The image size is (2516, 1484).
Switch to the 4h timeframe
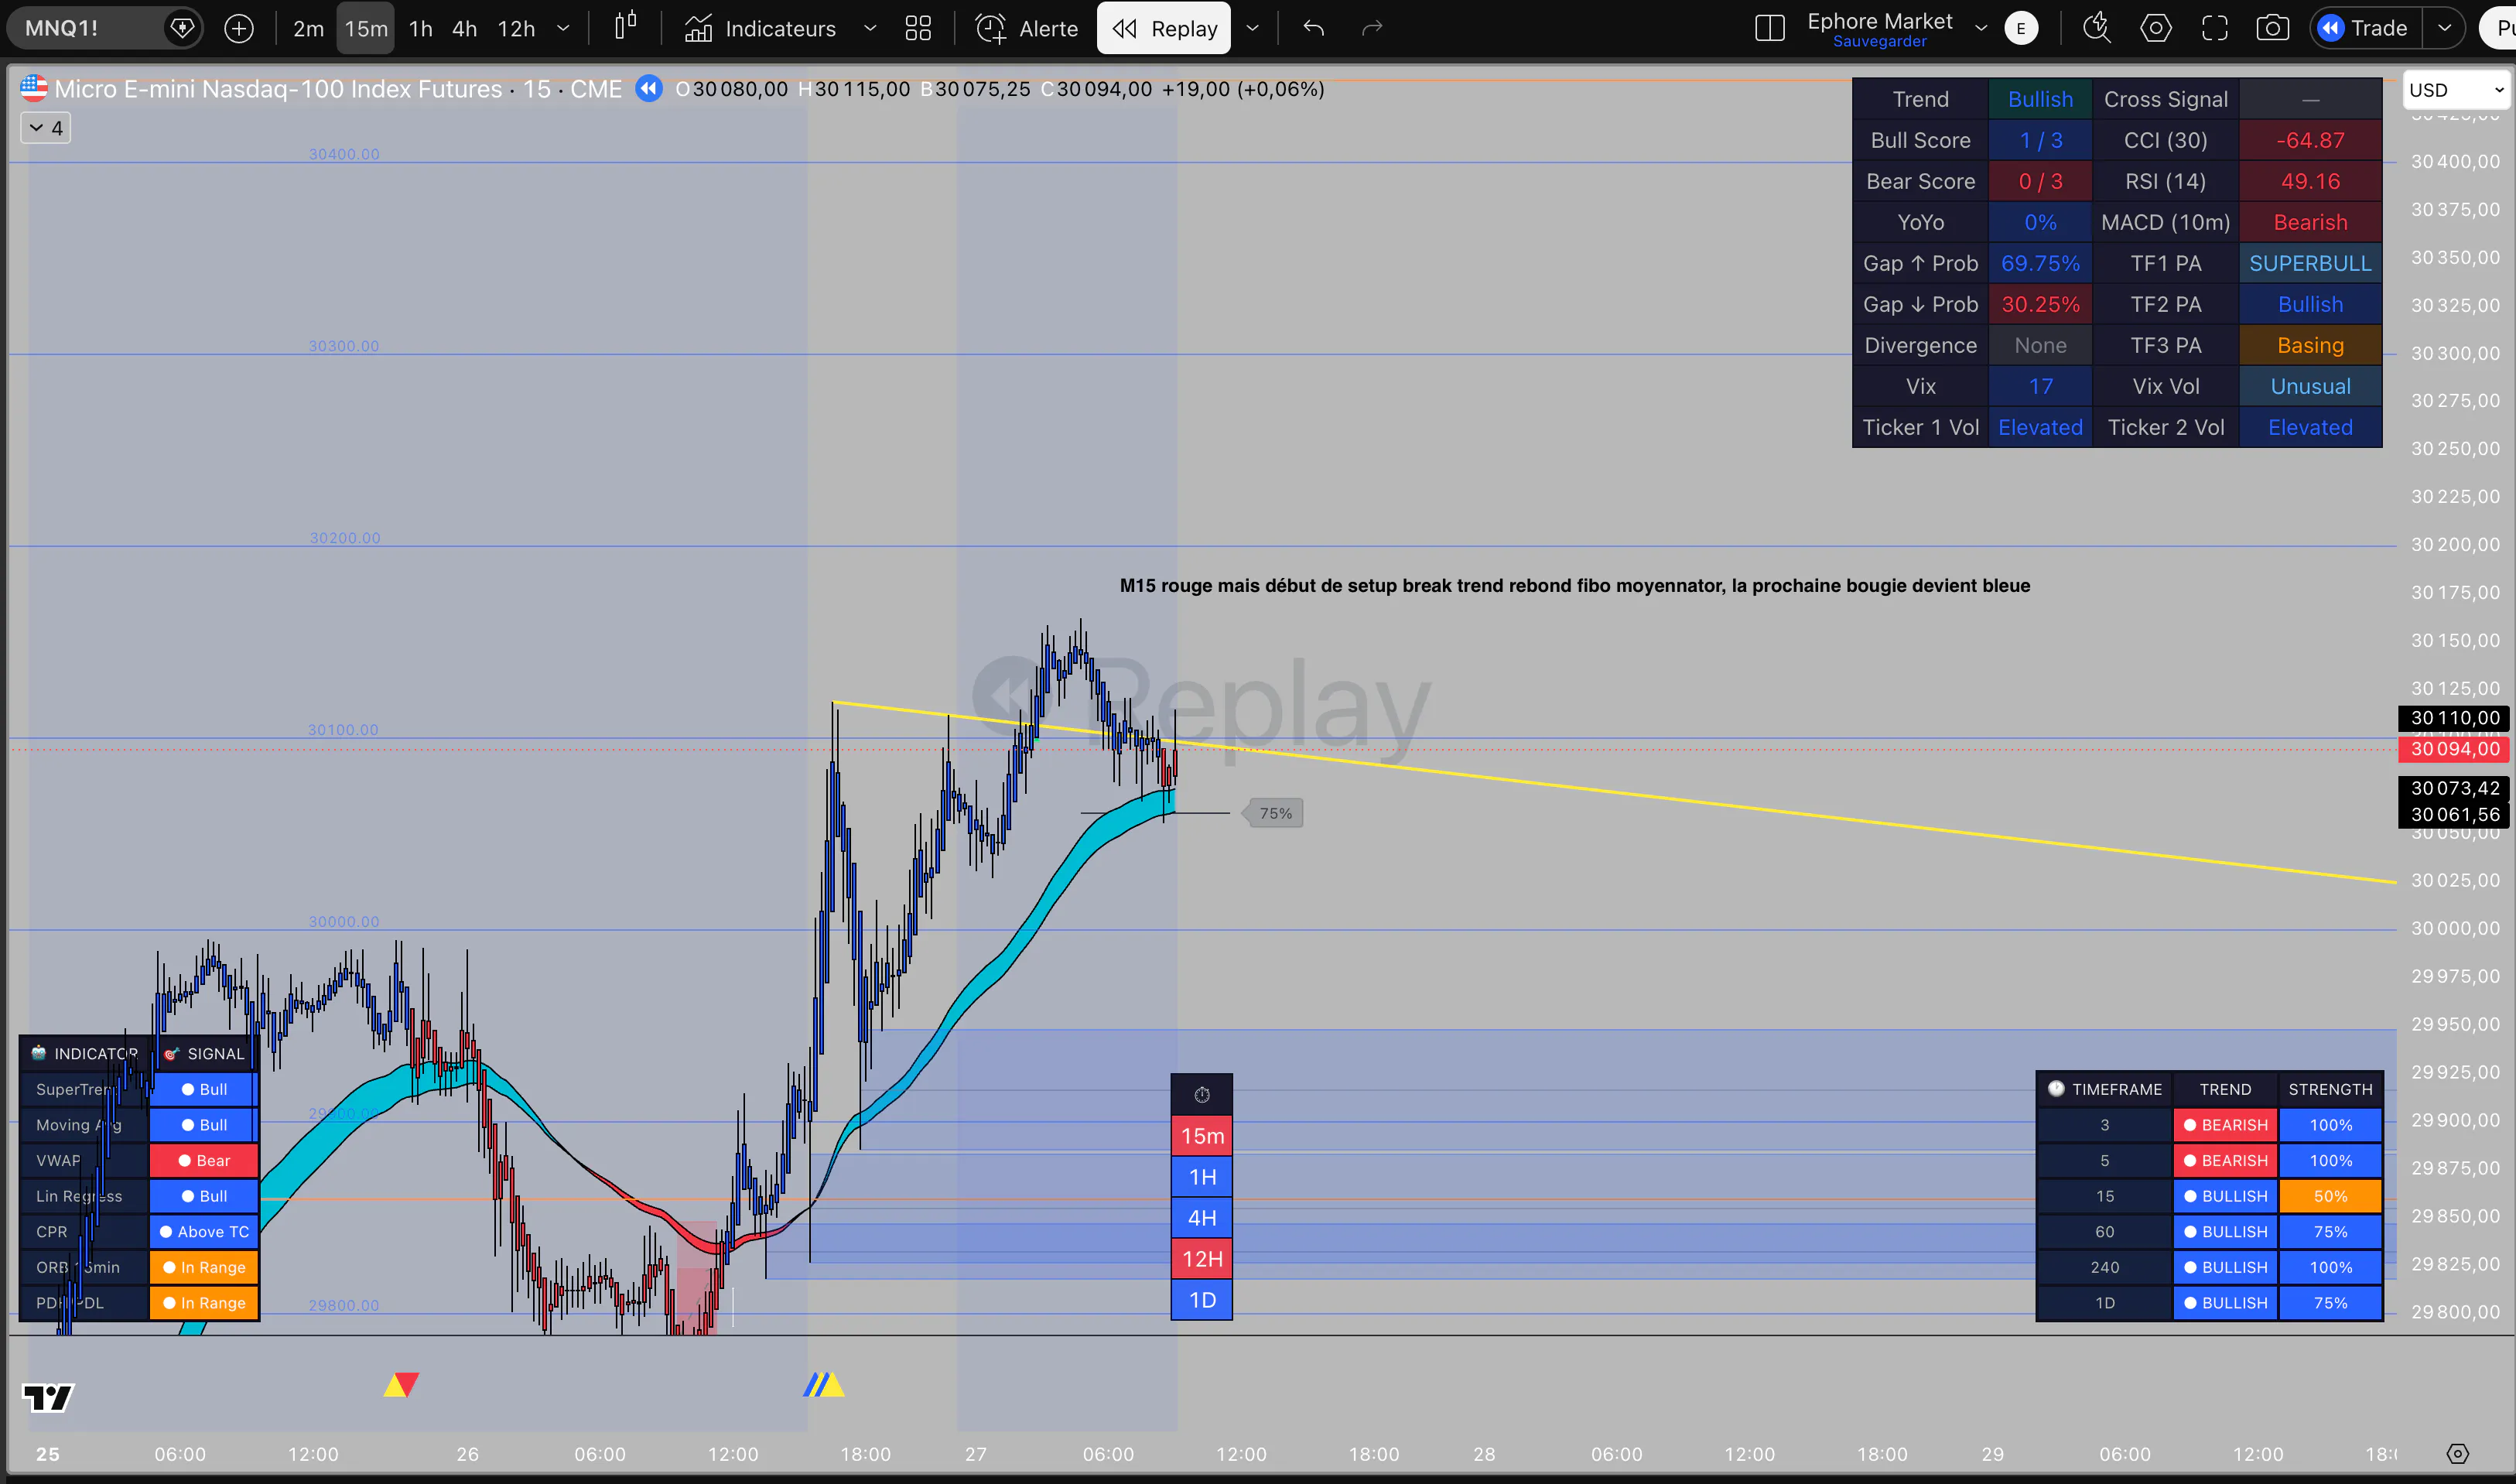point(464,28)
